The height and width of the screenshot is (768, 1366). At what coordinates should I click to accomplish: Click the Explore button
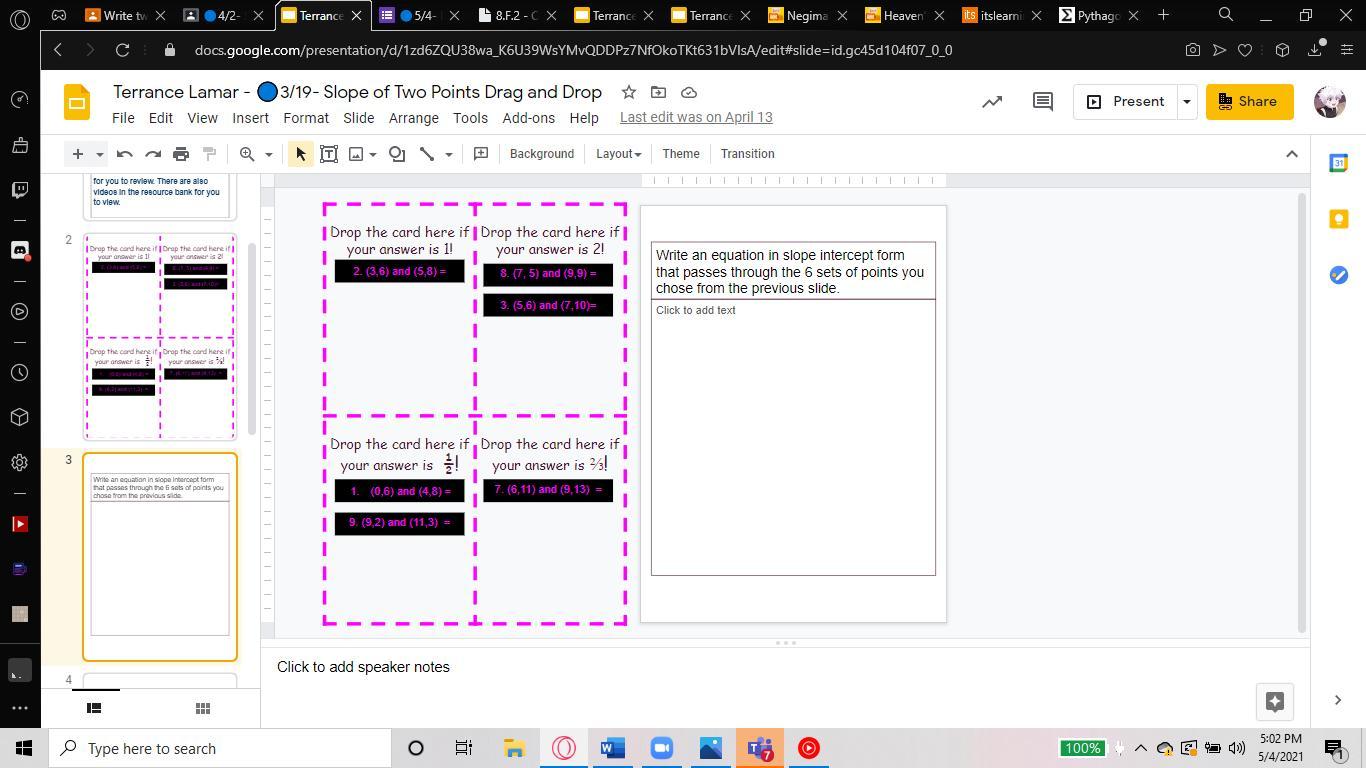[1275, 701]
